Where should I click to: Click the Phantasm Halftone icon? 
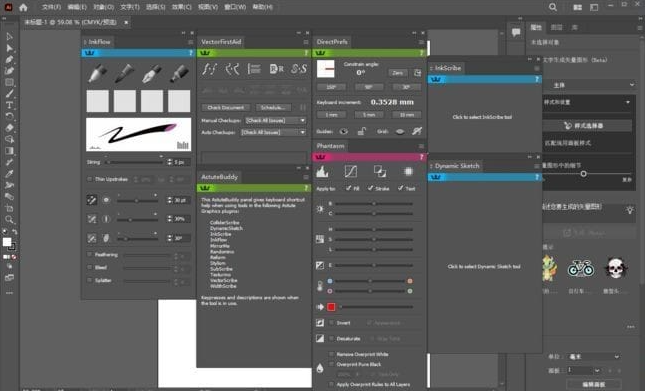[408, 171]
